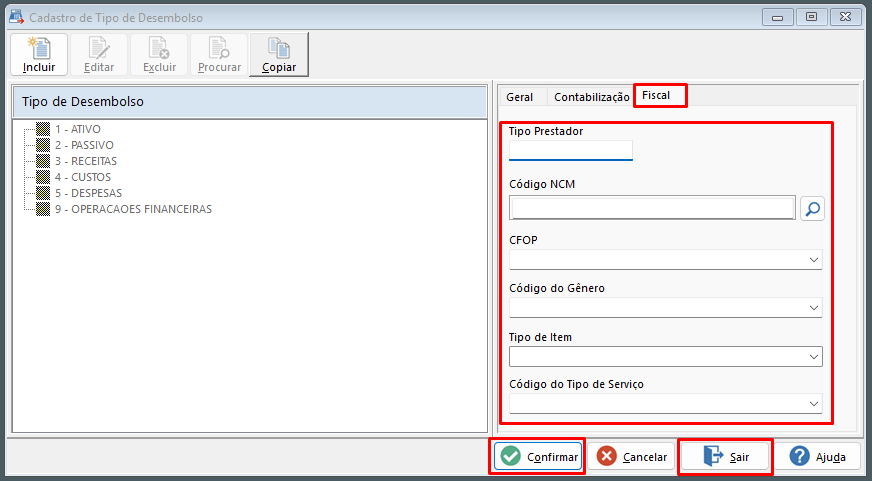Click the Código do Tipo de Serviço label

[576, 384]
